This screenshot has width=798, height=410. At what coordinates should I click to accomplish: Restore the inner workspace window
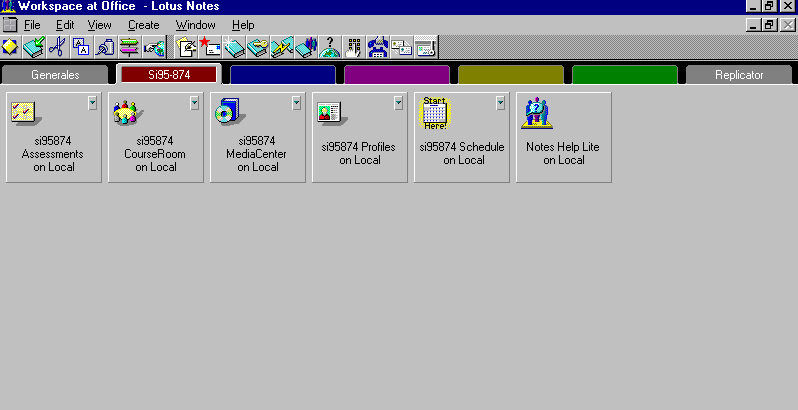(771, 24)
